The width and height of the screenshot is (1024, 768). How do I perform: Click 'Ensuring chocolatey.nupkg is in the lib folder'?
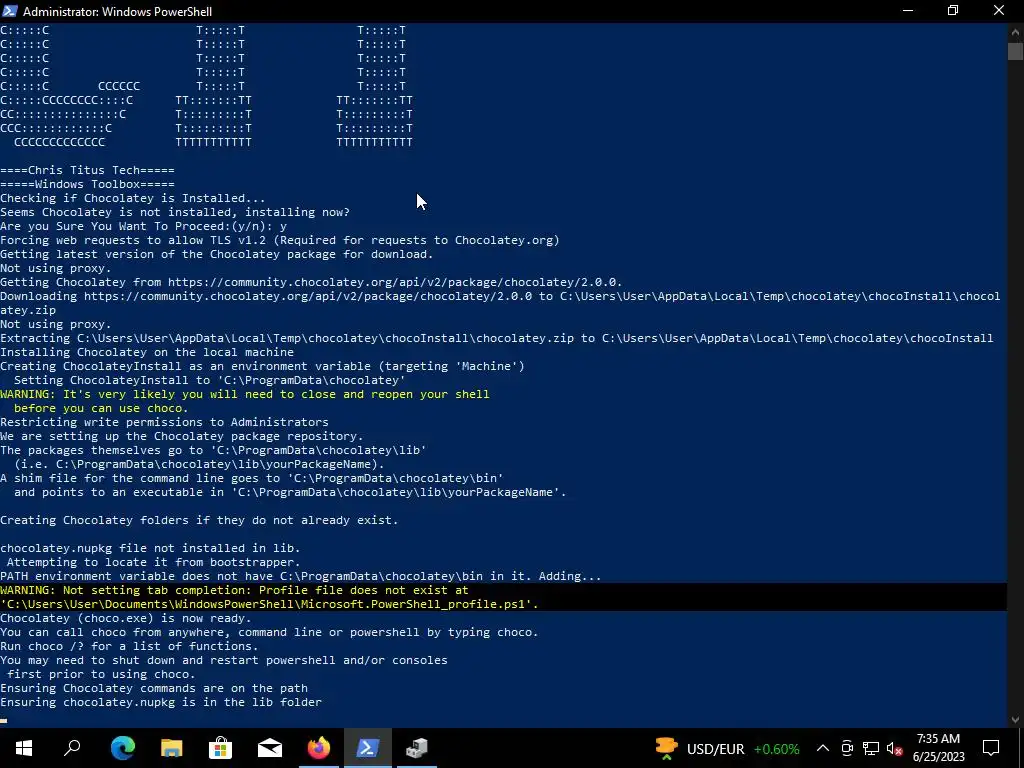coord(161,702)
